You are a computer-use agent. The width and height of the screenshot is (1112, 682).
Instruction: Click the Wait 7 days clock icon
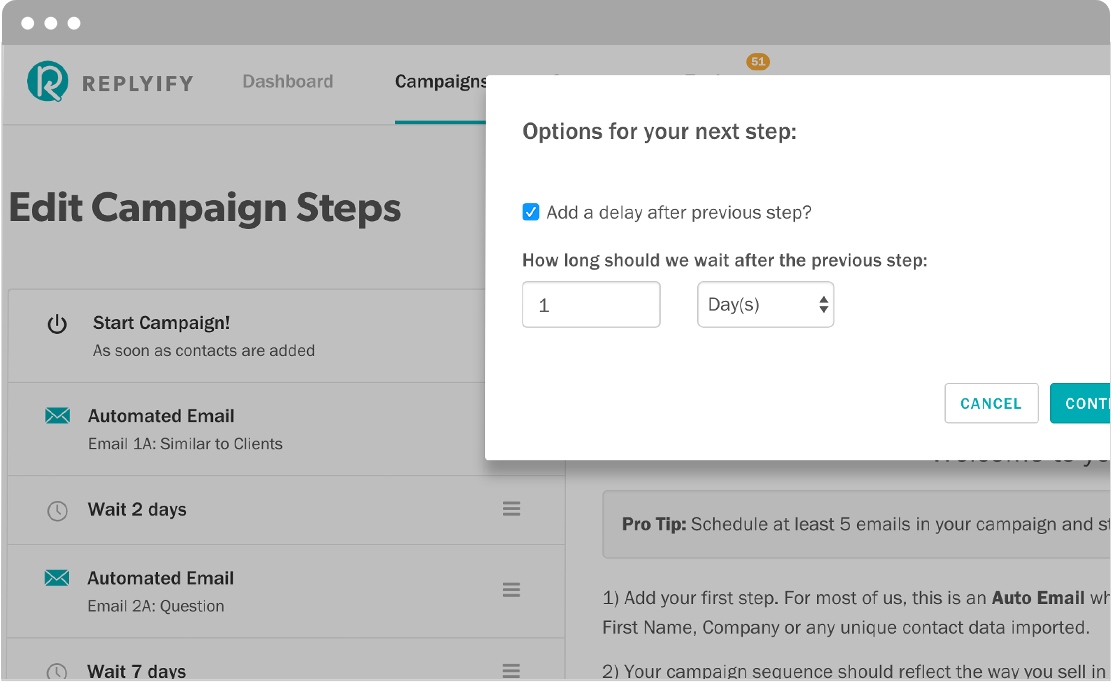click(57, 671)
